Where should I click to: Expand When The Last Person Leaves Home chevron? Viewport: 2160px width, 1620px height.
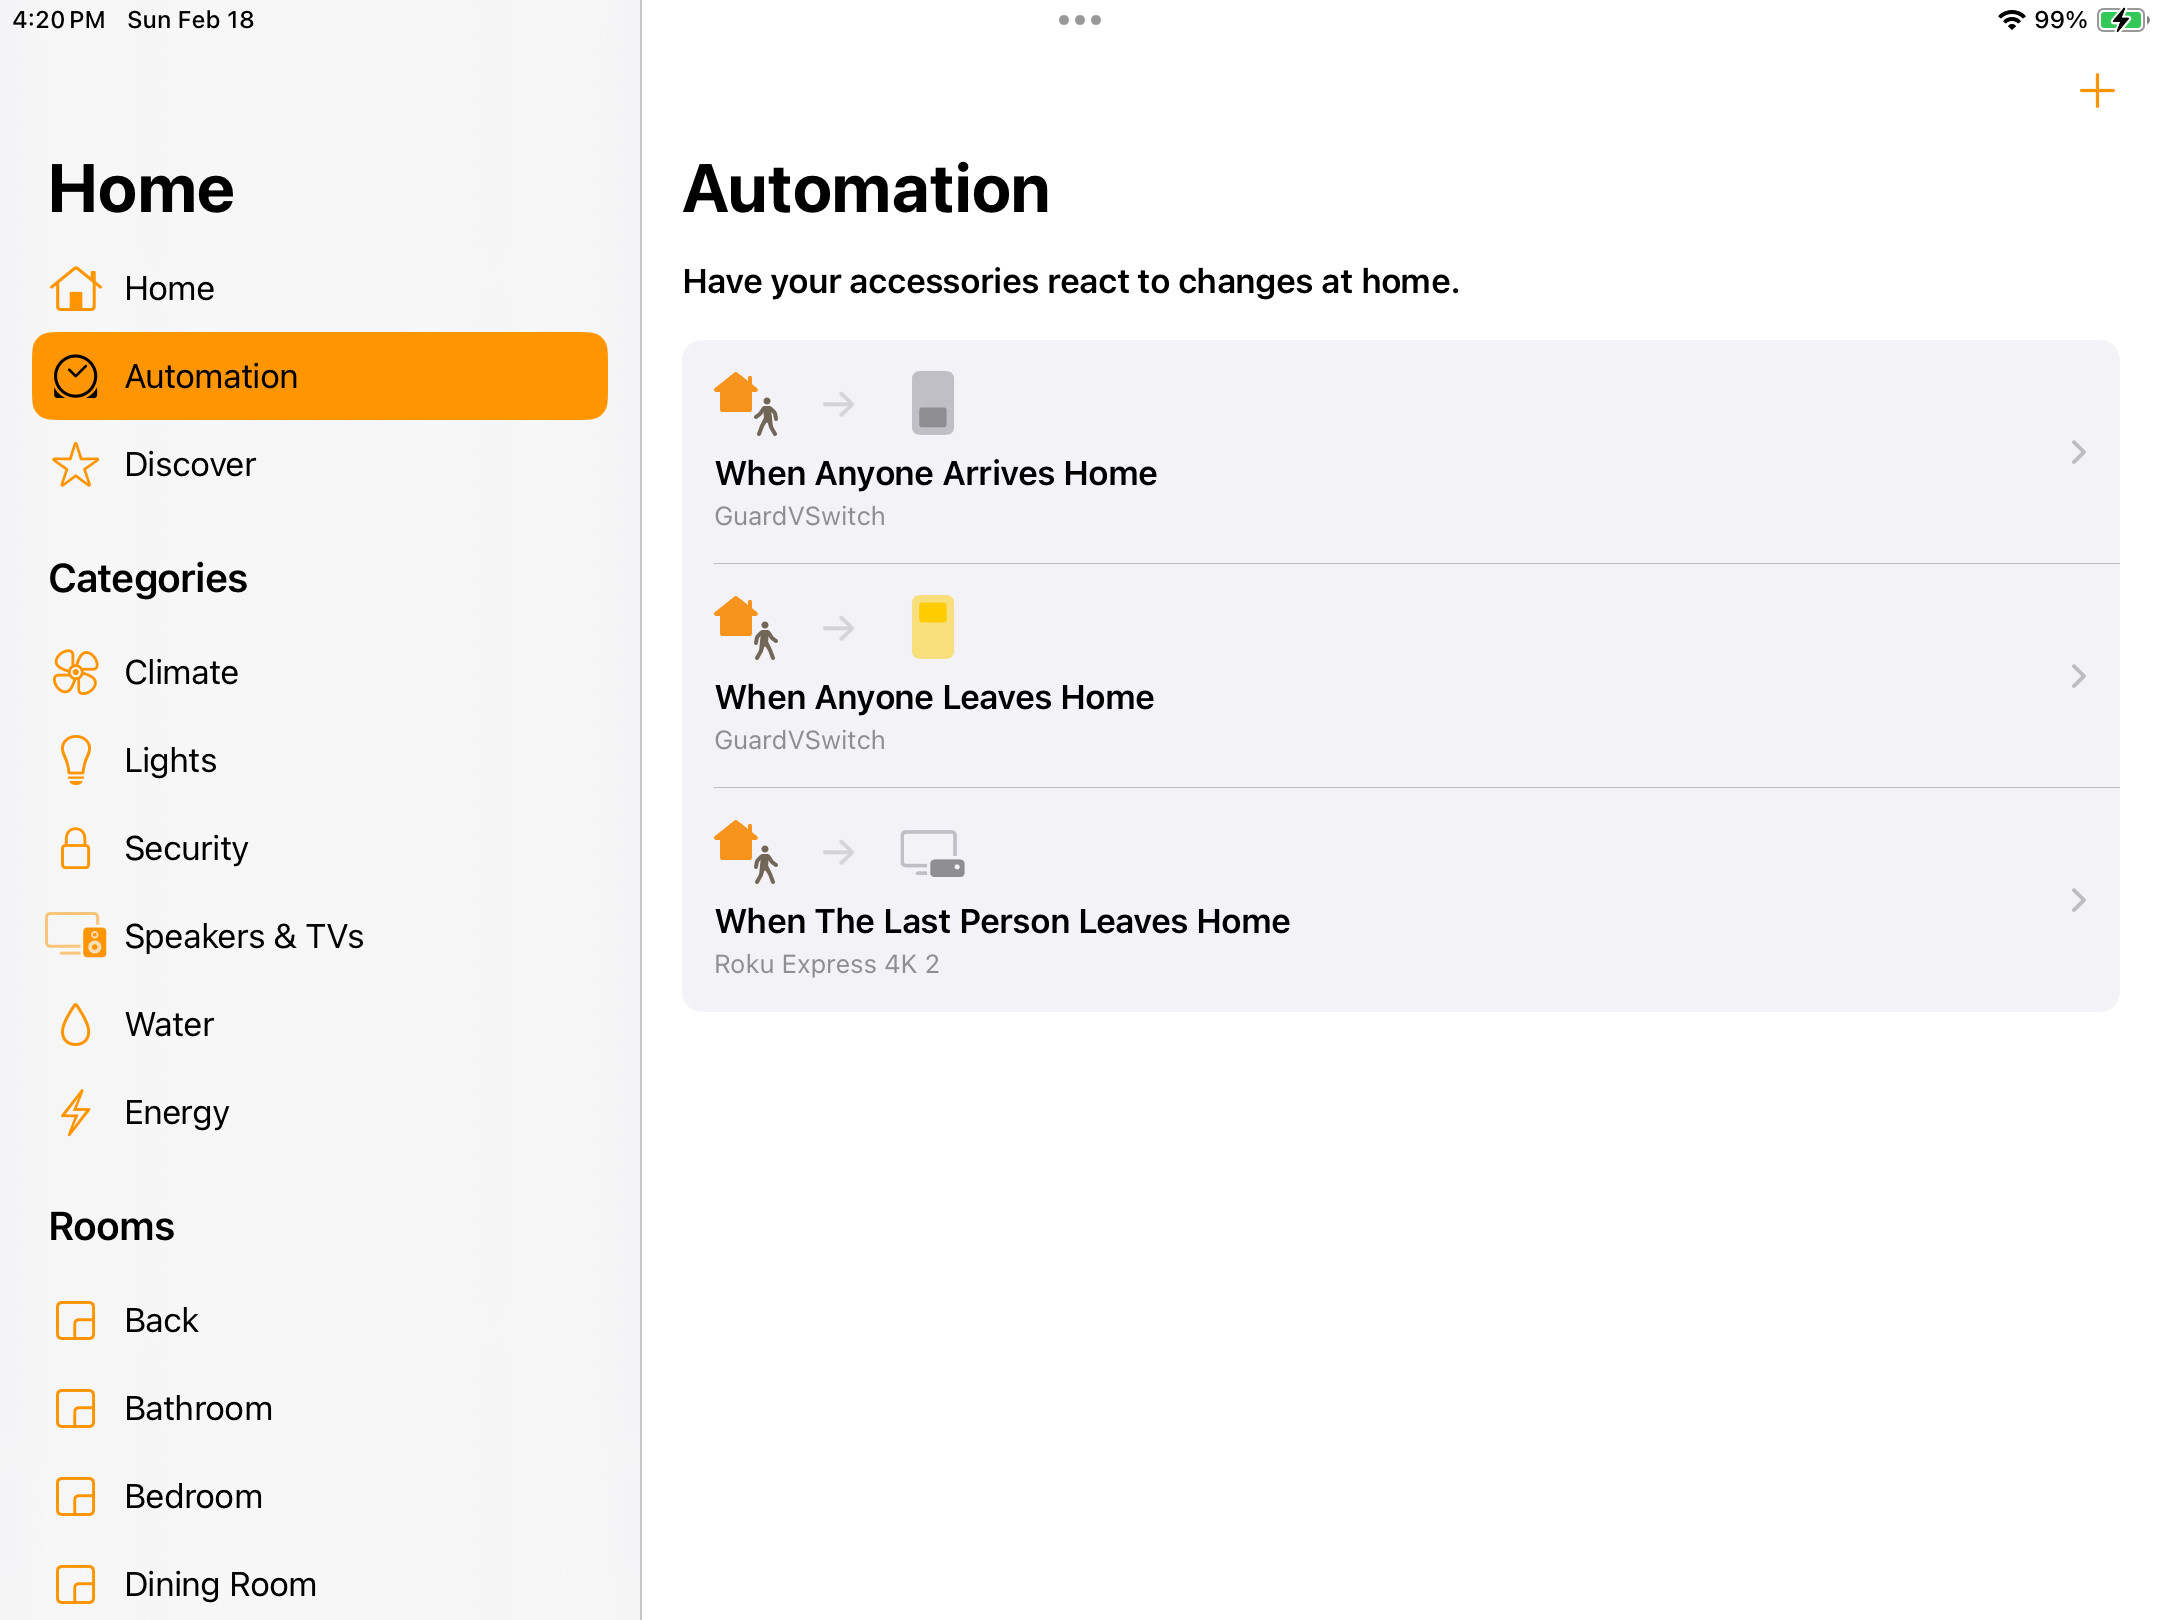(x=2079, y=900)
